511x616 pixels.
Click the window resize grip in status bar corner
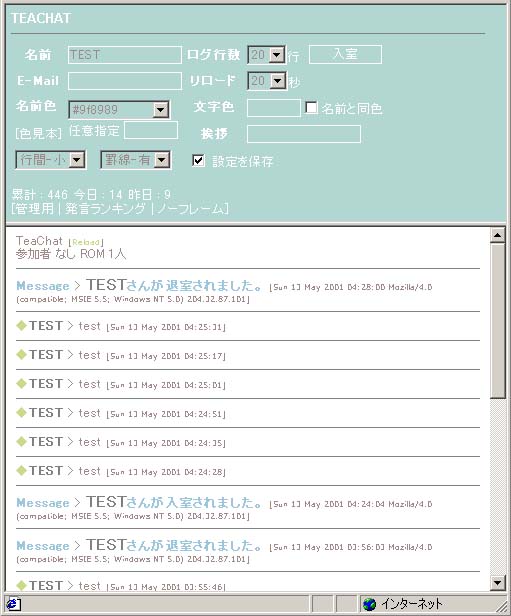pos(500,605)
